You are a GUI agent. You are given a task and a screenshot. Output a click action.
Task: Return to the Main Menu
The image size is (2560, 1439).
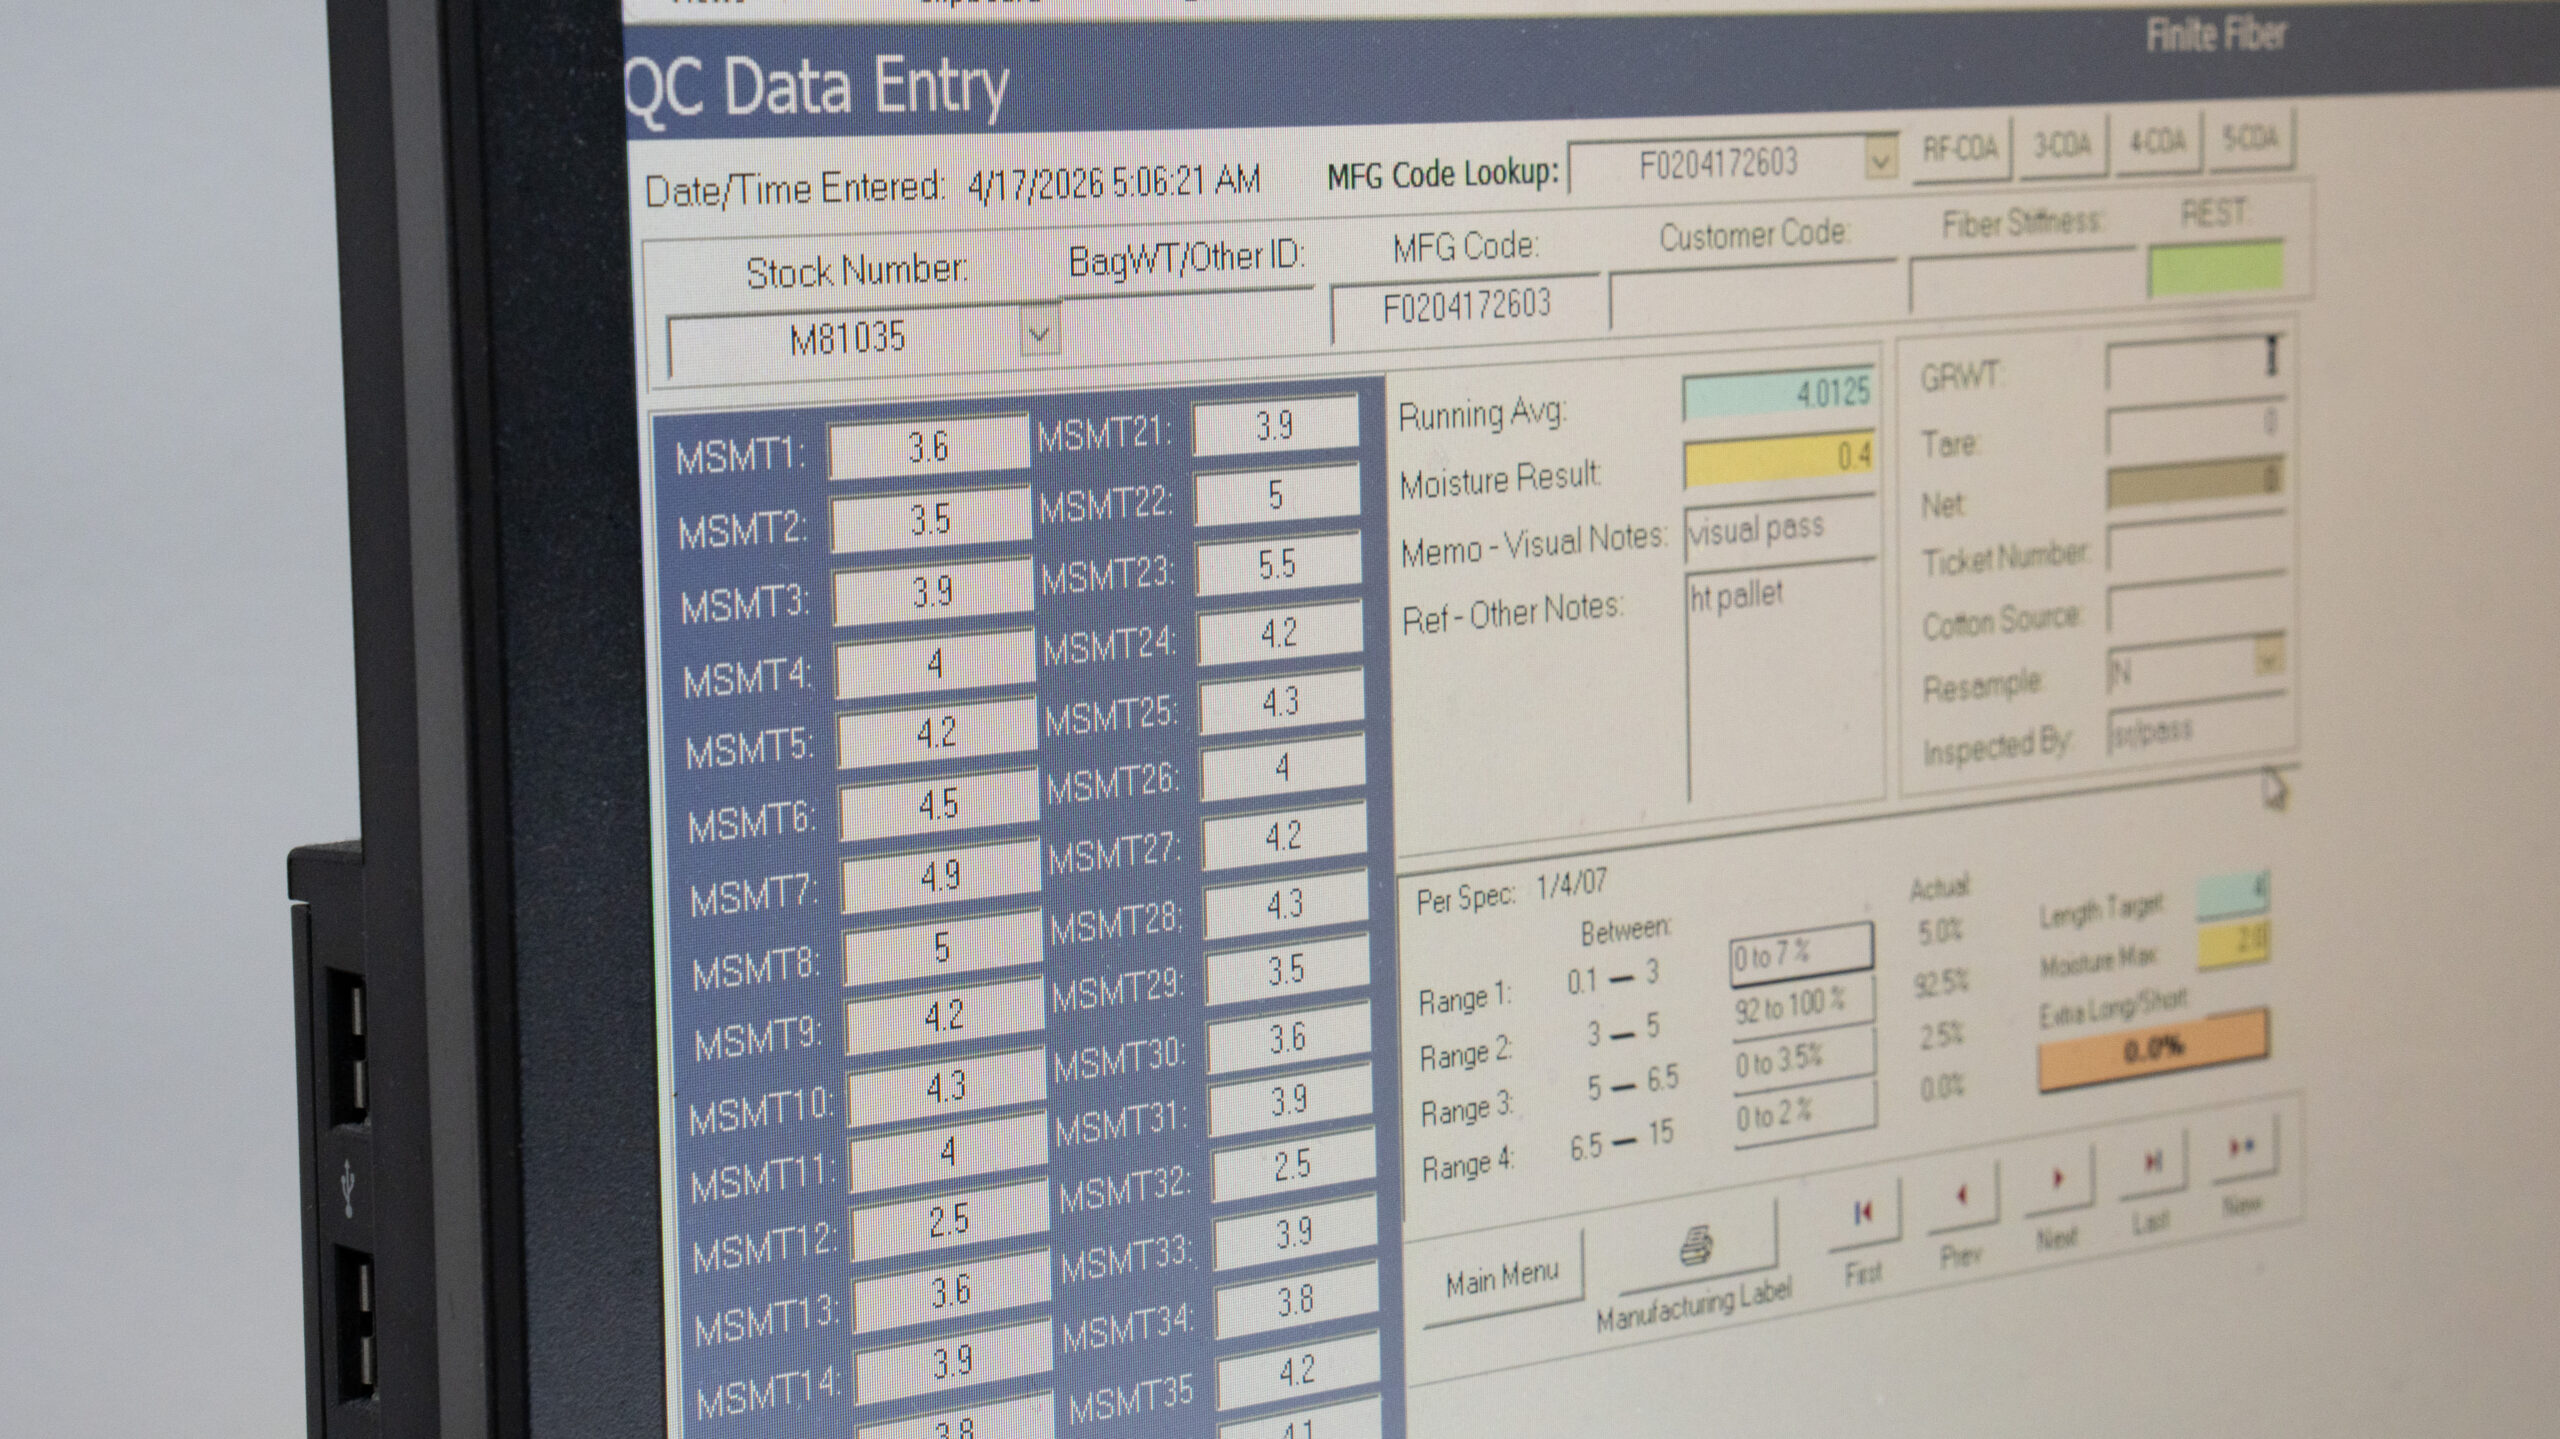(1502, 1277)
